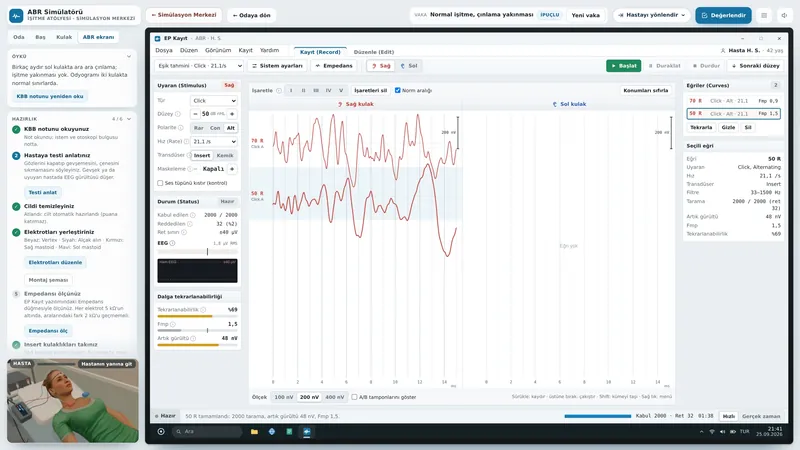This screenshot has height=450, width=800.
Task: Open the Görünüm menu
Action: click(218, 50)
